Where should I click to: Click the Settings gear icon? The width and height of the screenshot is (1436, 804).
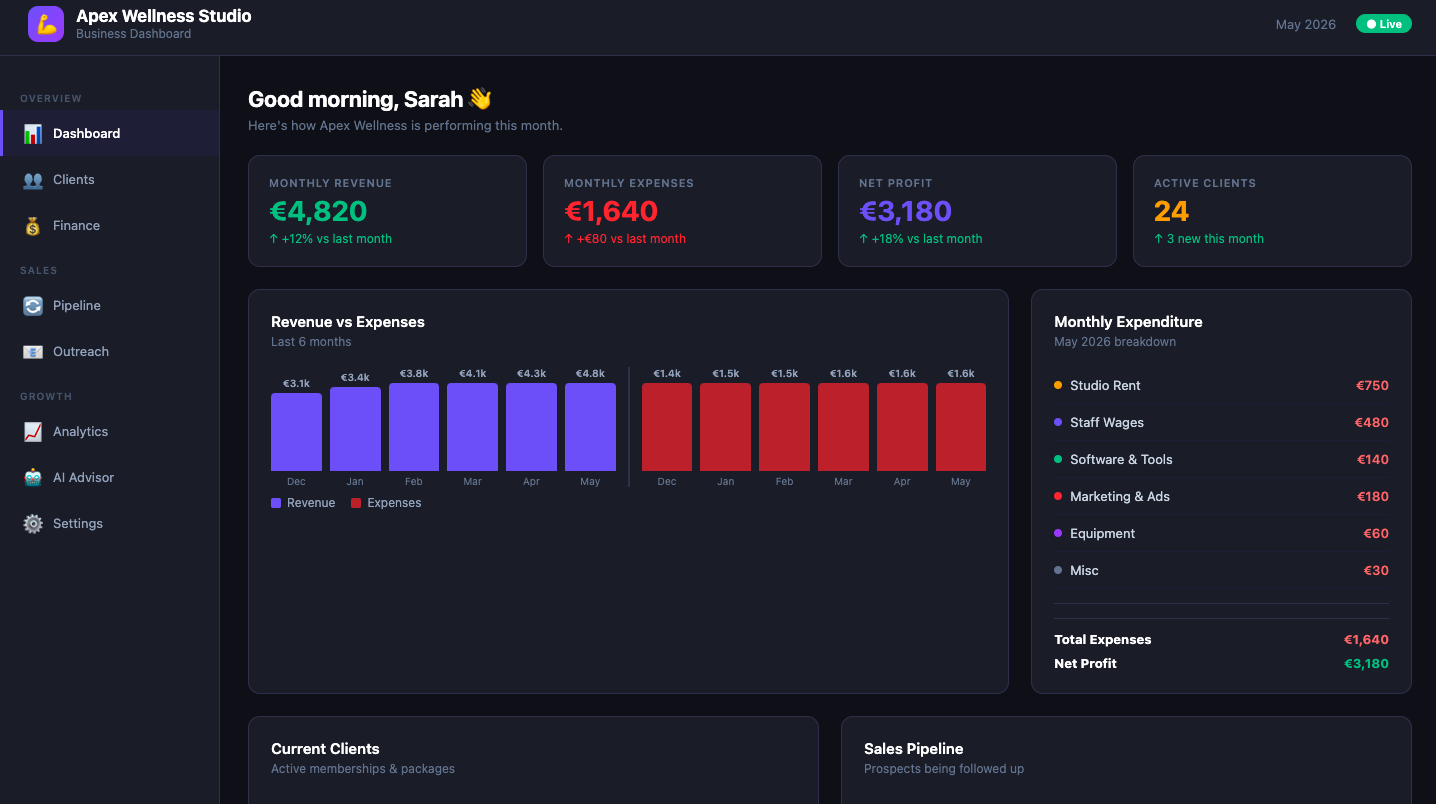pos(33,524)
